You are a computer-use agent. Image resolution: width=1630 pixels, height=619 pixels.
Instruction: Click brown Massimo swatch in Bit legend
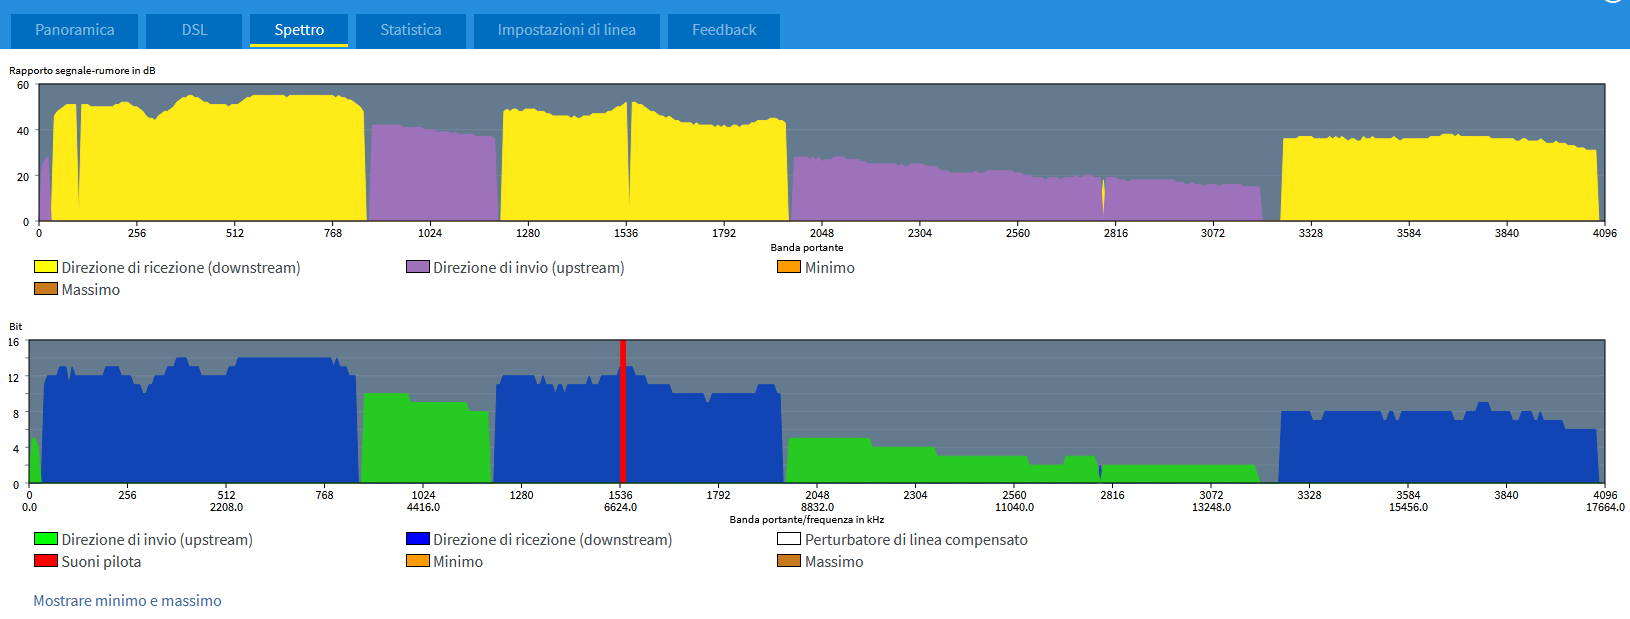(789, 561)
